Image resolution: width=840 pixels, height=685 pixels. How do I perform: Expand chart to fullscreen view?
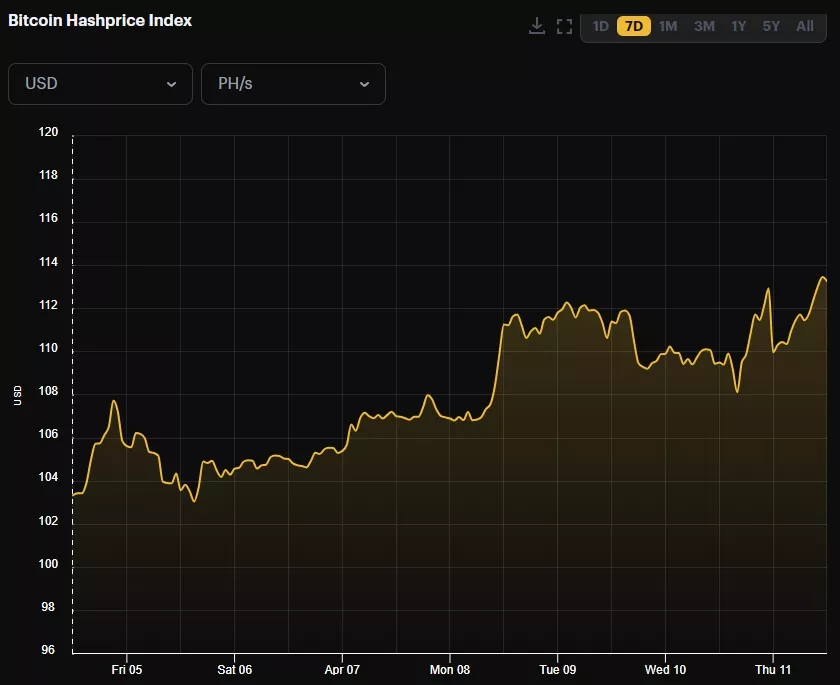[x=564, y=26]
